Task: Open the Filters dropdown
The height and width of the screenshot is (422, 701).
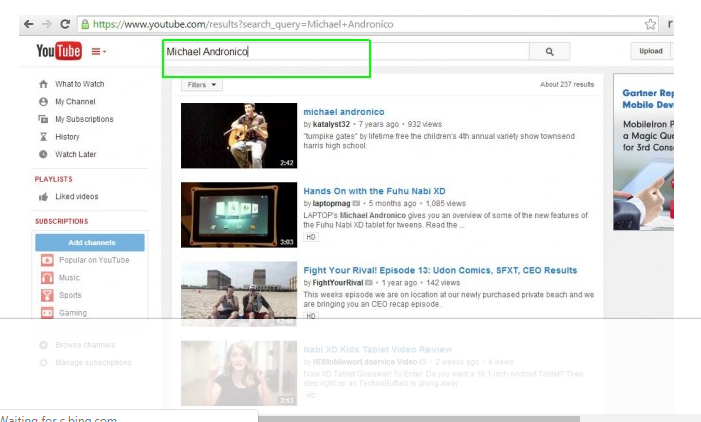Action: 202,84
